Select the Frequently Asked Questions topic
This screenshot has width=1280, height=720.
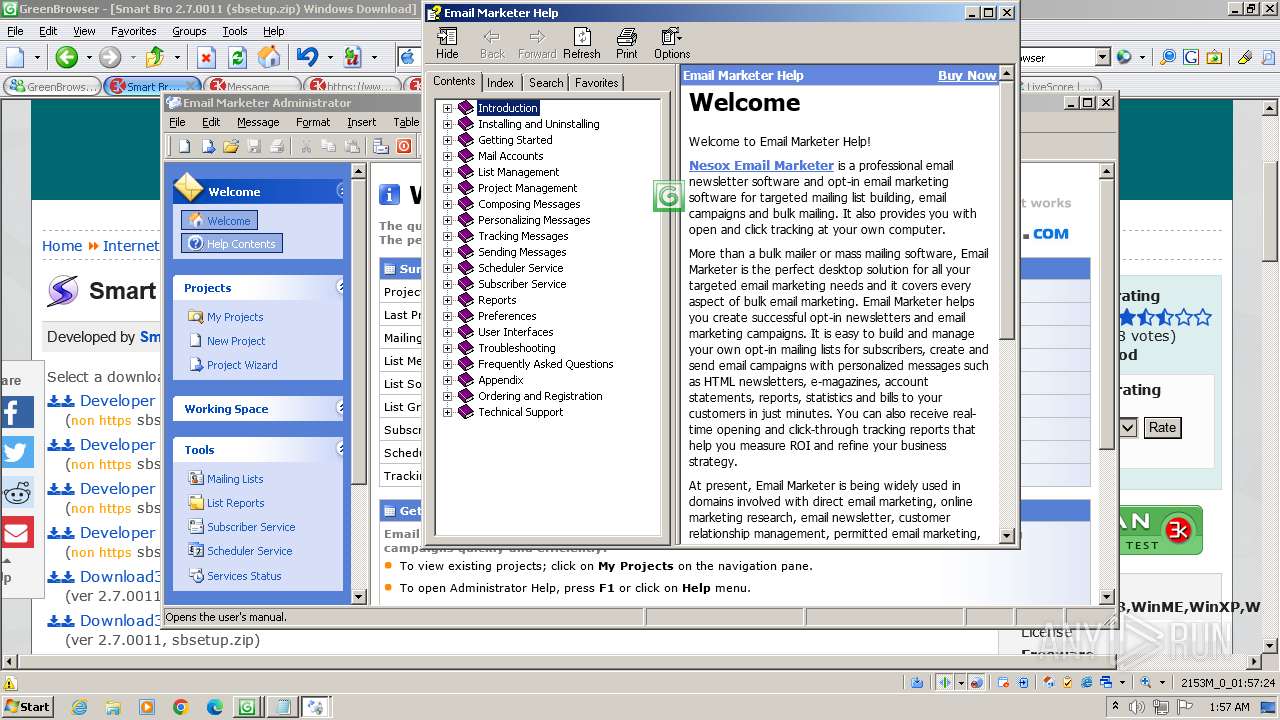[x=545, y=364]
